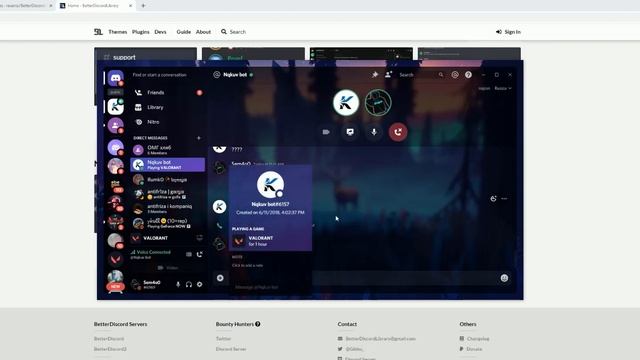Screen dimensions: 640x360
Task: Open a new browser tab
Action: click(143, 6)
